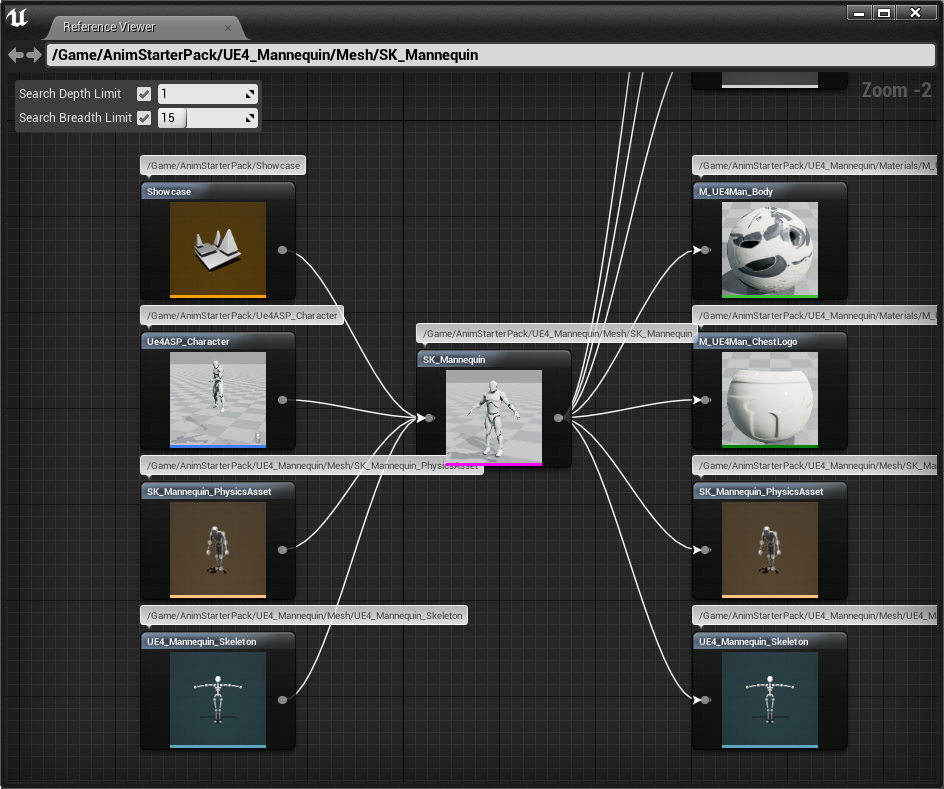Click the forward navigation arrow
944x789 pixels.
[34, 55]
